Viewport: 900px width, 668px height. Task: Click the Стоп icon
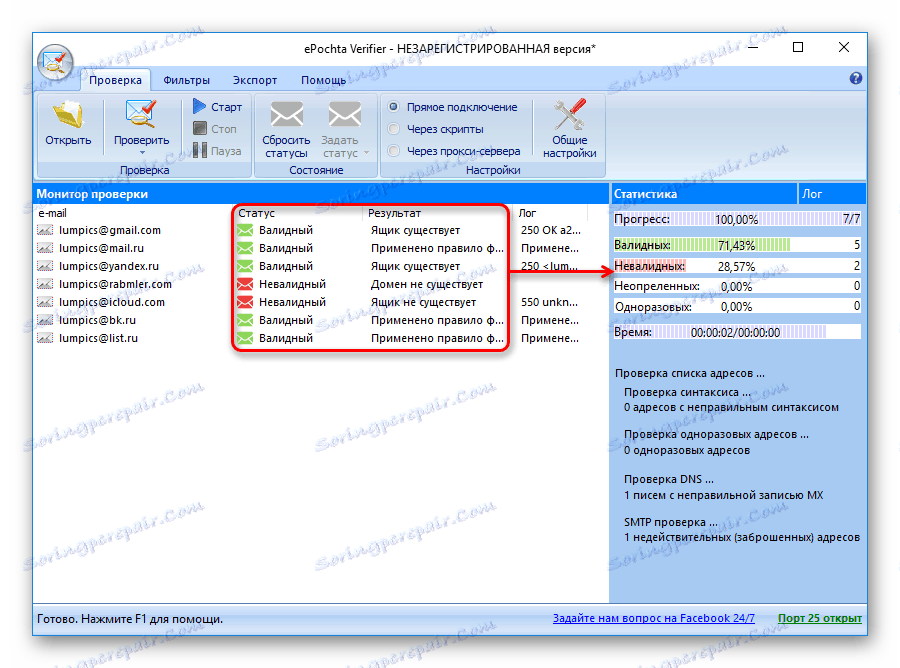coord(200,128)
